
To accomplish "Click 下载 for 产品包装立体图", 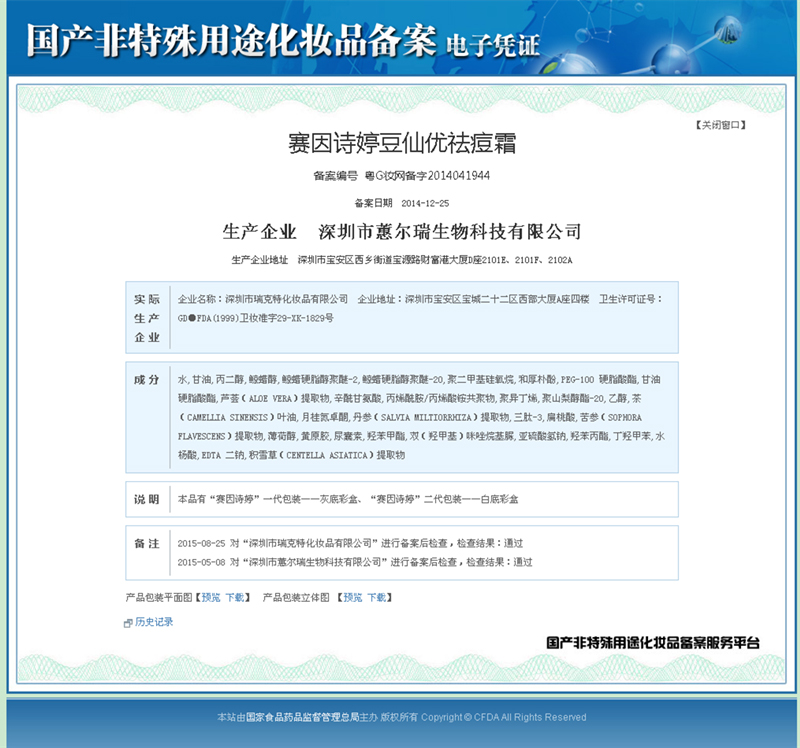I will click(377, 597).
